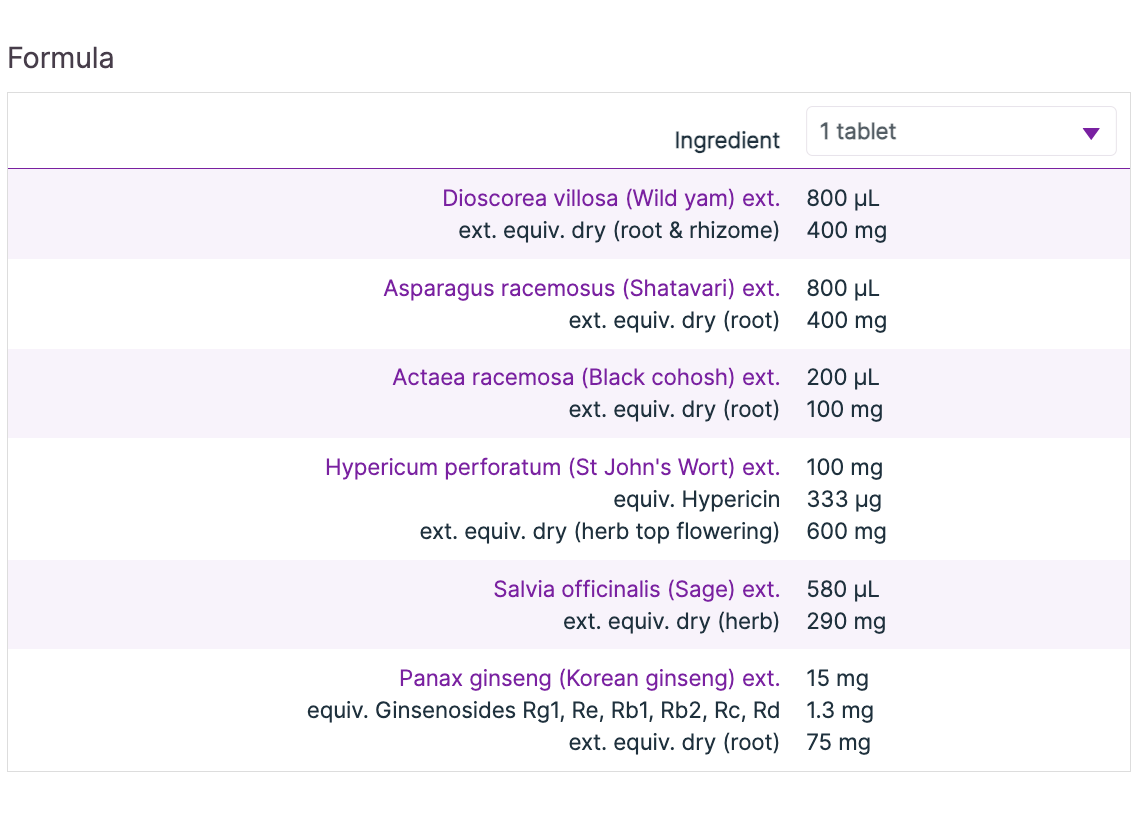Image resolution: width=1136 pixels, height=834 pixels.
Task: Click the equiv. Hypericin row label
Action: tap(696, 499)
